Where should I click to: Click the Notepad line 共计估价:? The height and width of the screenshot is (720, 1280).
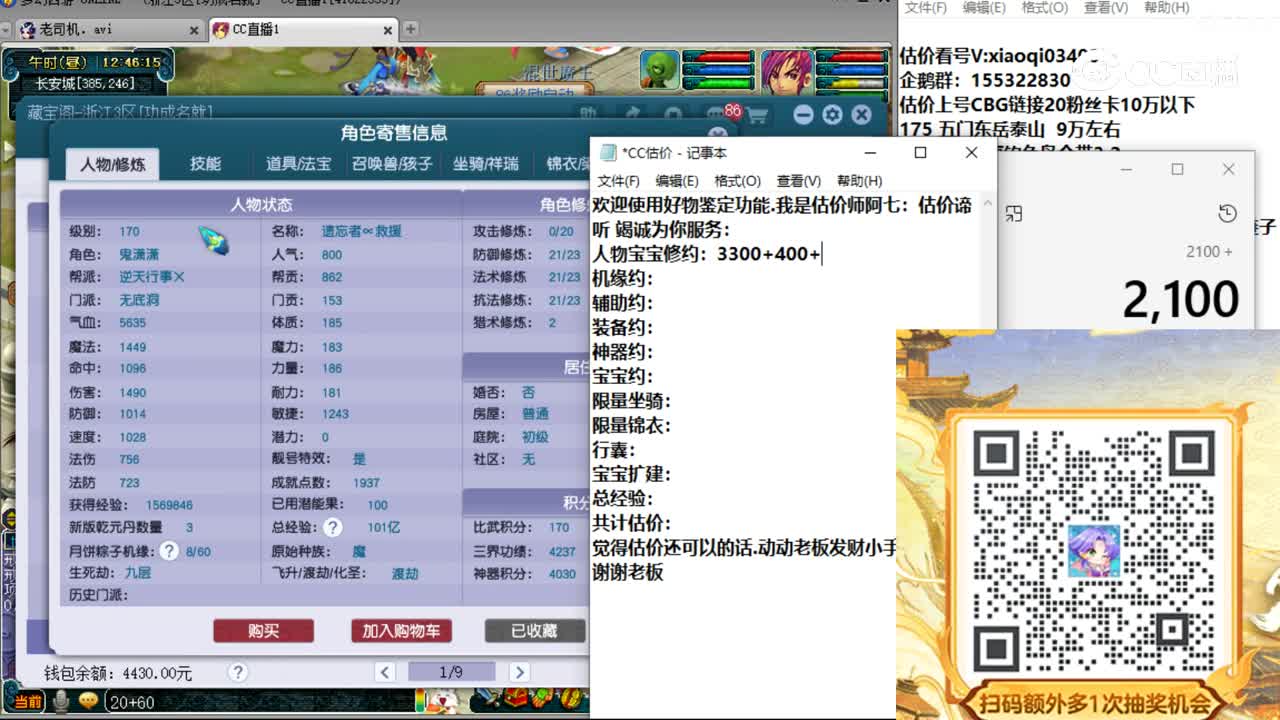(x=631, y=523)
